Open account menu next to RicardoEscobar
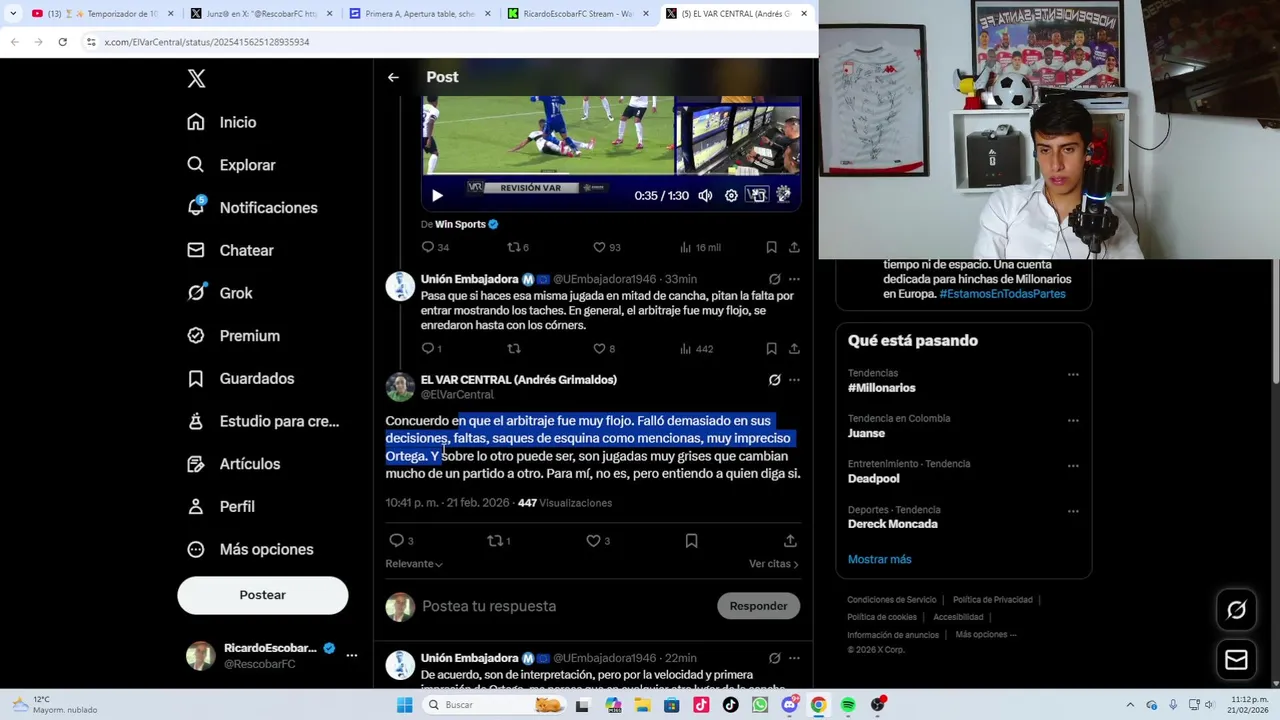The height and width of the screenshot is (720, 1280). (351, 655)
